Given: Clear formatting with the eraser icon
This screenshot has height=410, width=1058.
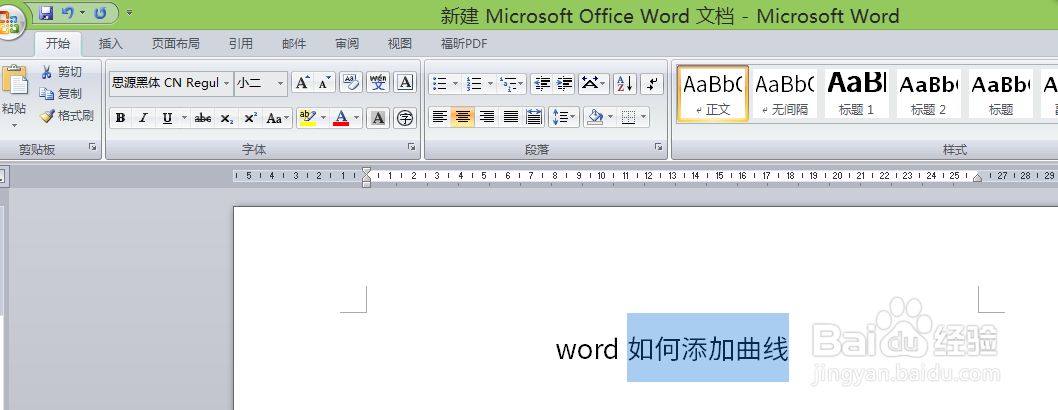Looking at the screenshot, I should (x=351, y=83).
